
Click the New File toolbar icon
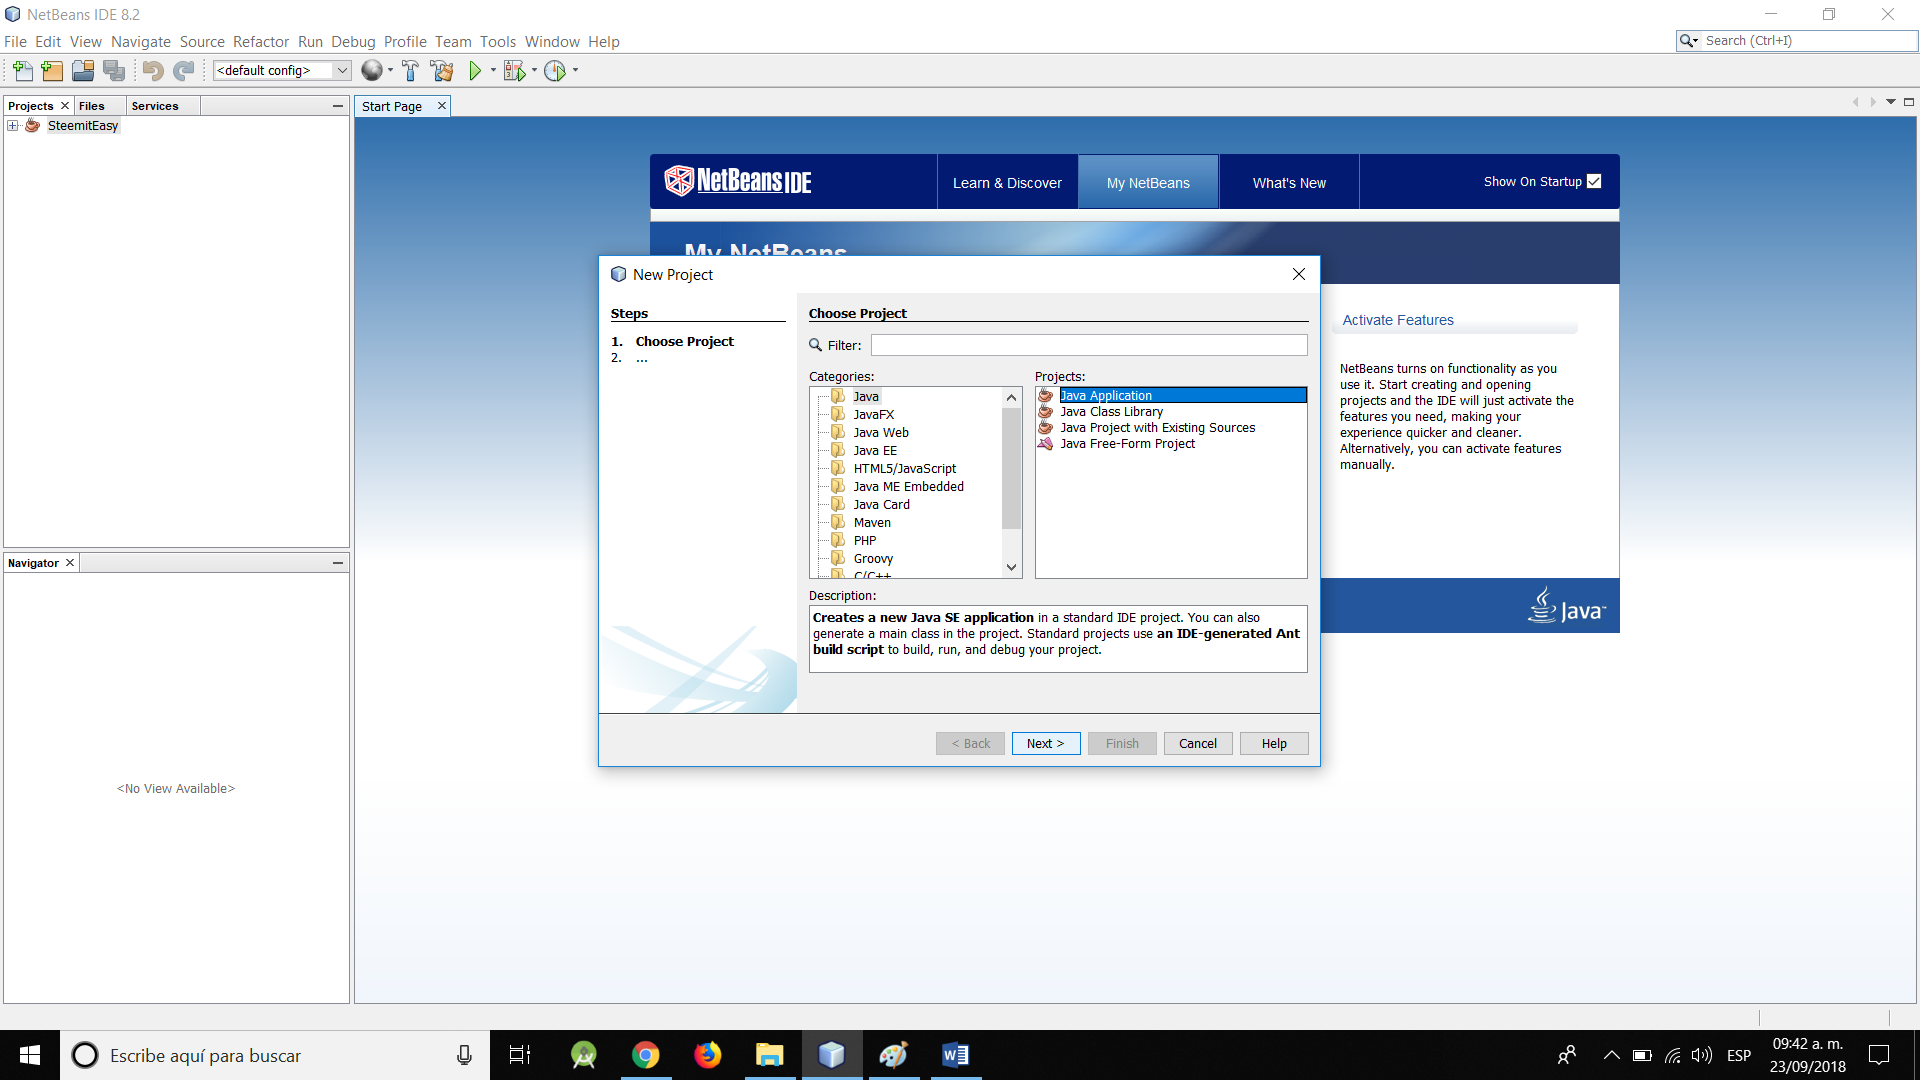pos(22,70)
